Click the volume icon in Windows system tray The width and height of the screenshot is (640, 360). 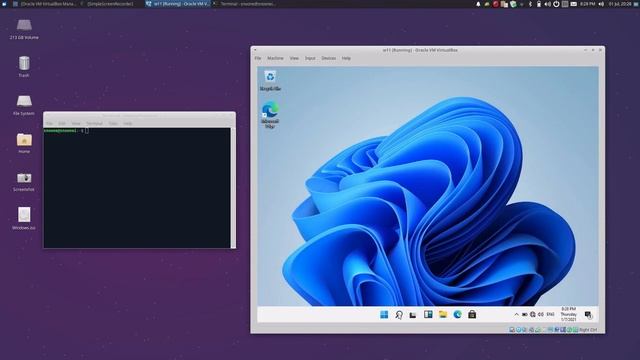click(x=541, y=315)
